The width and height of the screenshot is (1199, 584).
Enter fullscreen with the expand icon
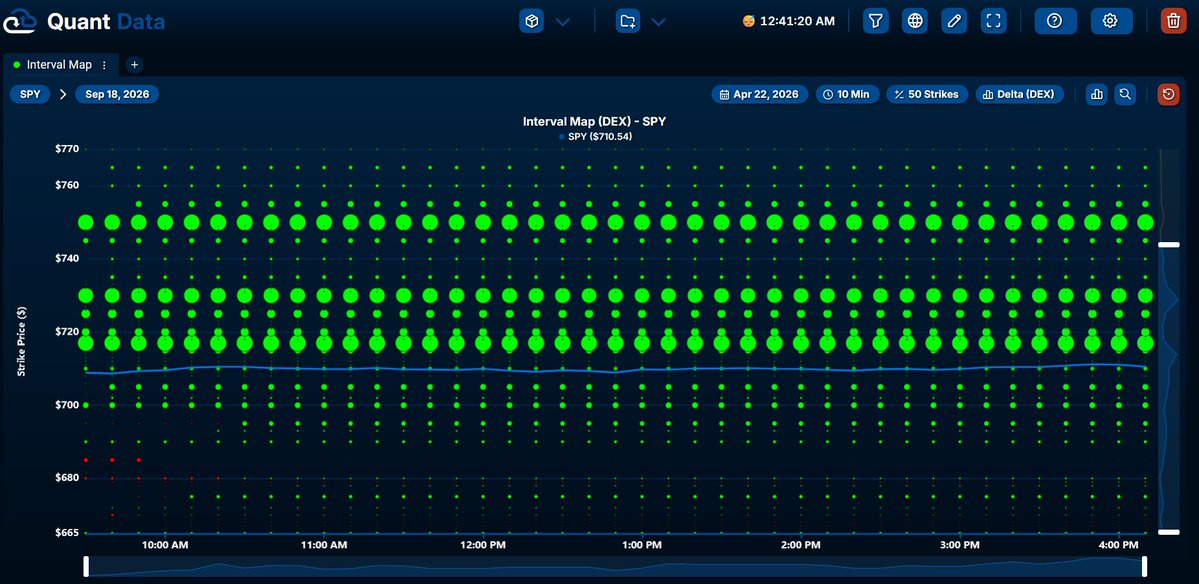coord(992,21)
